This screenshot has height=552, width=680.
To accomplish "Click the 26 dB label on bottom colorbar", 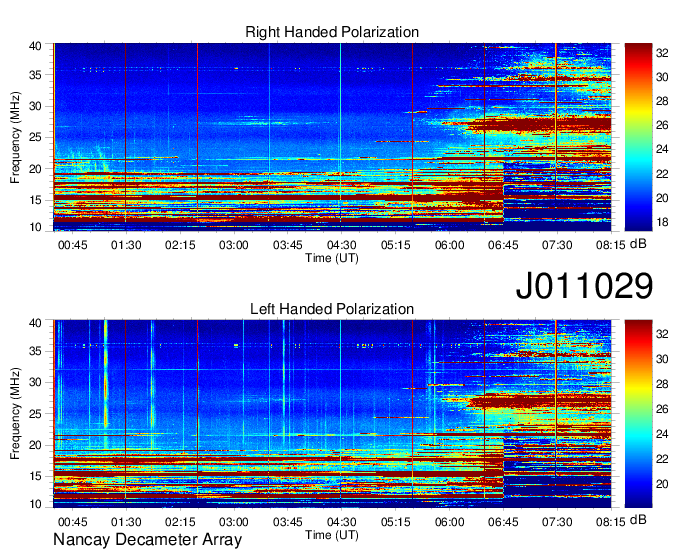I will [x=662, y=409].
